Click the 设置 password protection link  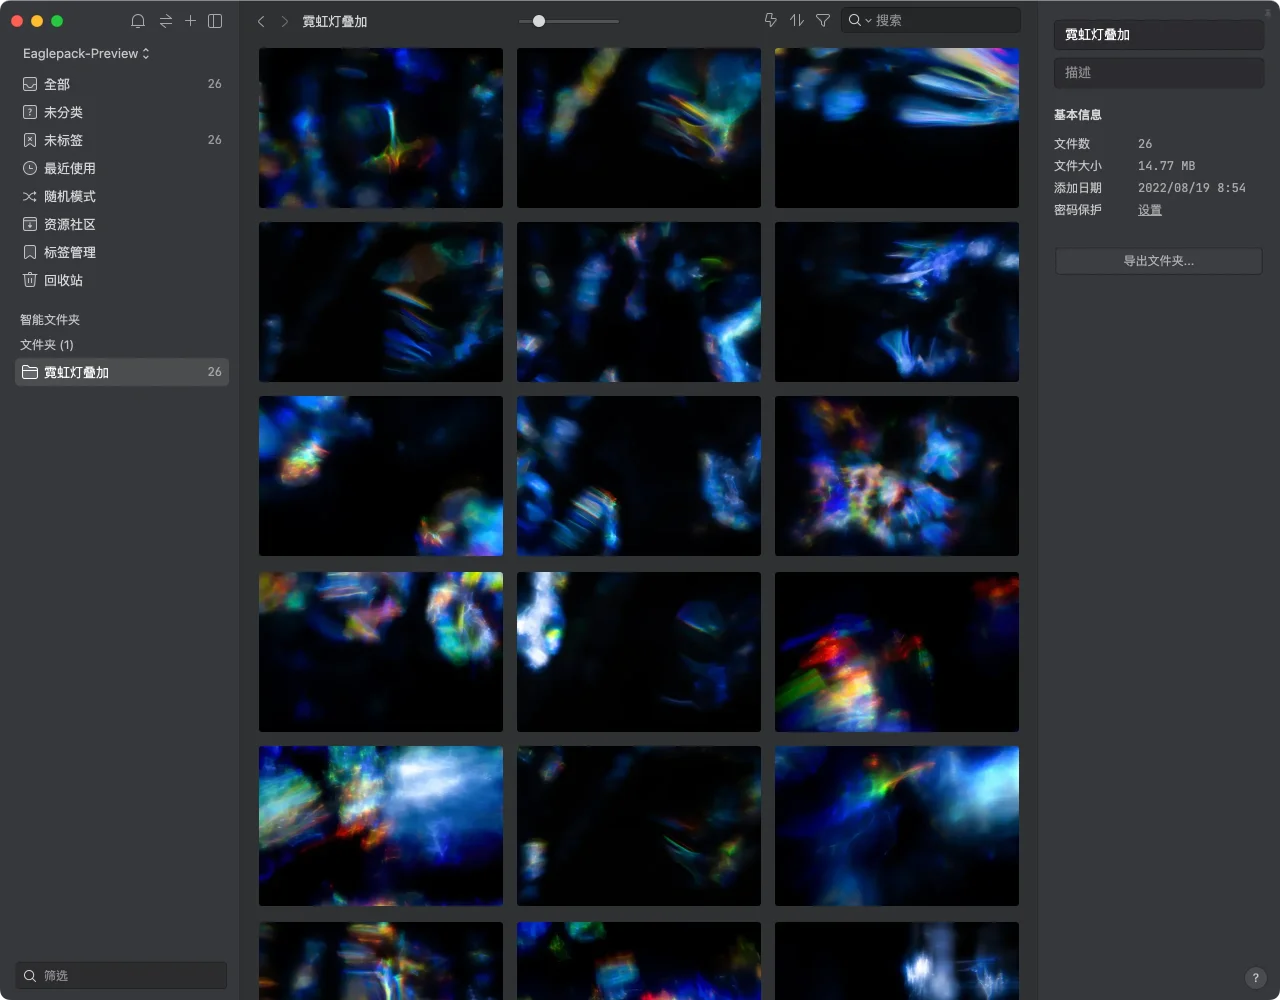tap(1150, 210)
